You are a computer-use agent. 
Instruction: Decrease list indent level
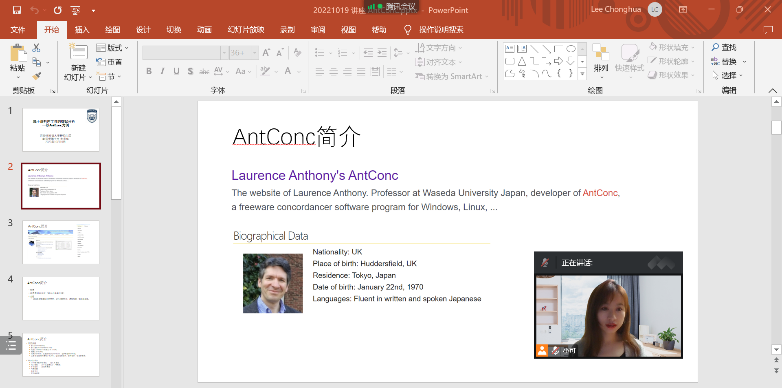click(x=368, y=53)
